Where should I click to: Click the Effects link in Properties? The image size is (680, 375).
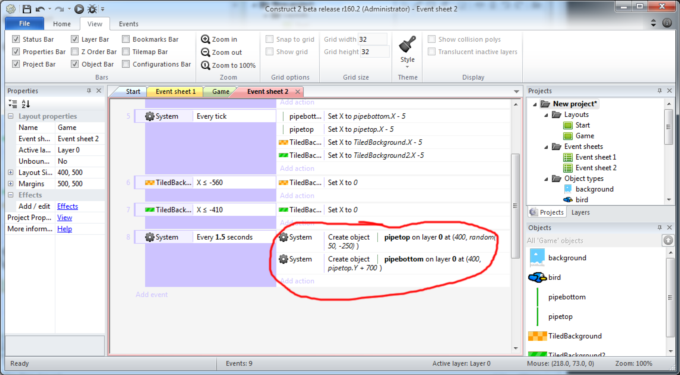click(68, 206)
